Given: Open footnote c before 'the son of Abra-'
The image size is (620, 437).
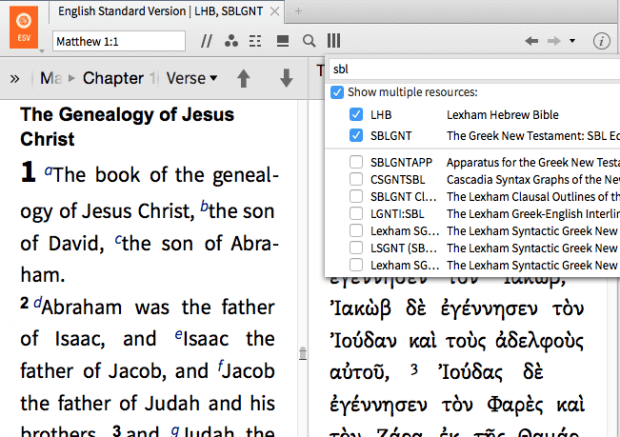Looking at the screenshot, I should [x=118, y=239].
